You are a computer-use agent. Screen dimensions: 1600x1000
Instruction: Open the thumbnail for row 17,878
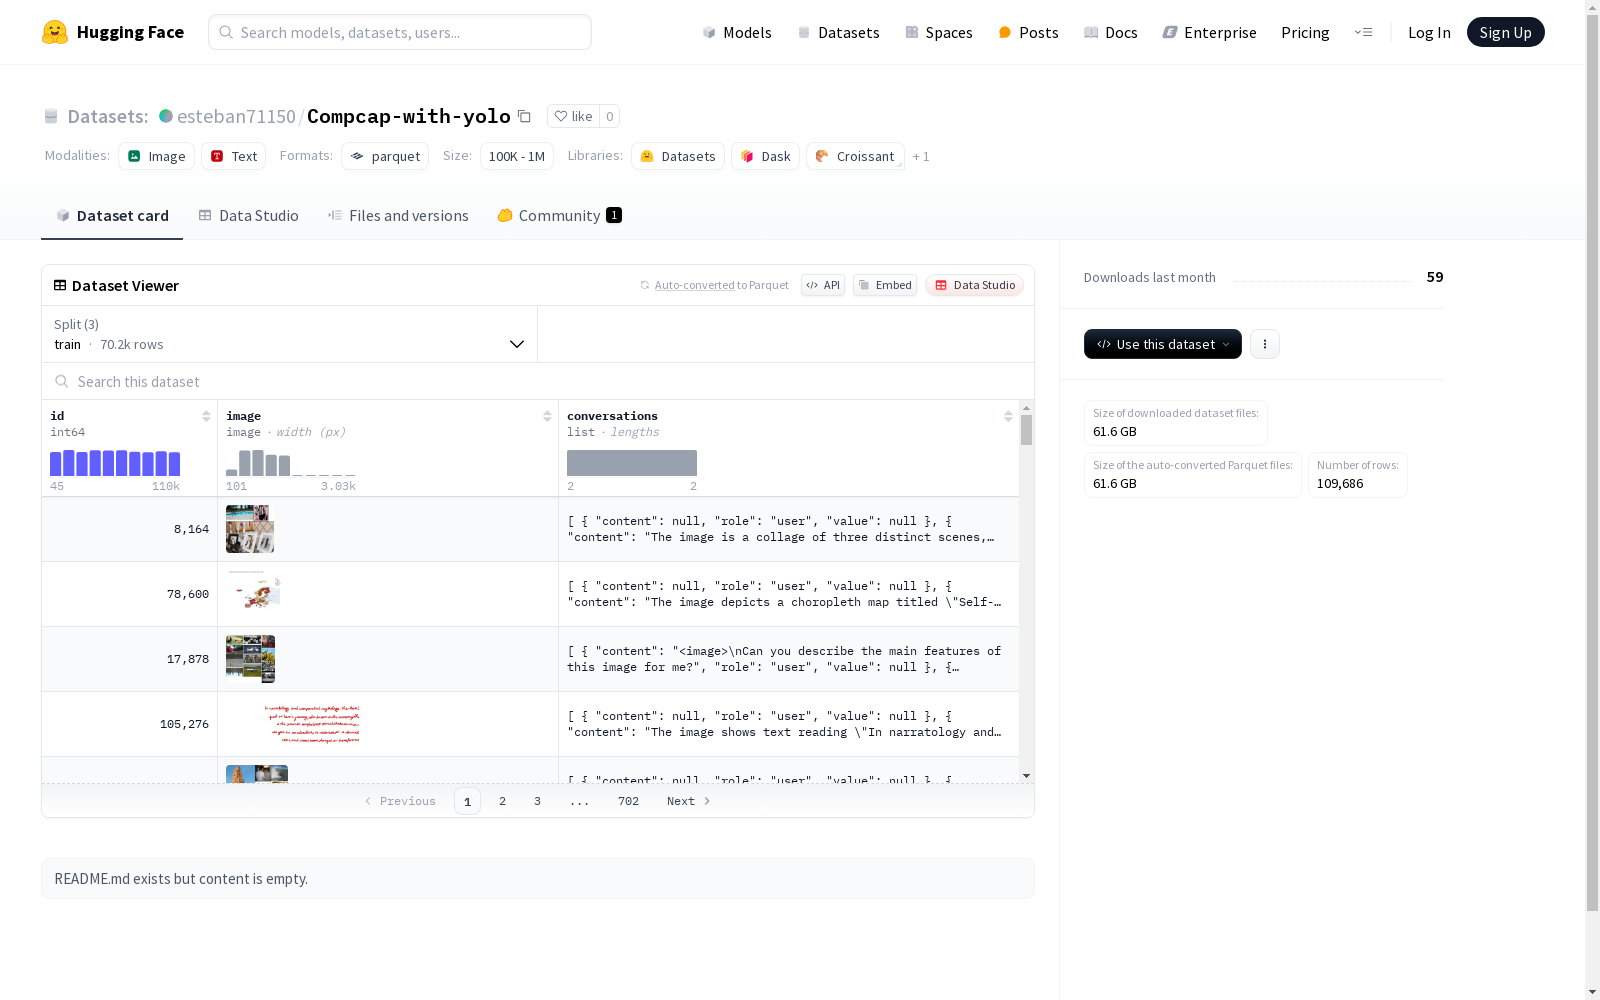tap(250, 659)
